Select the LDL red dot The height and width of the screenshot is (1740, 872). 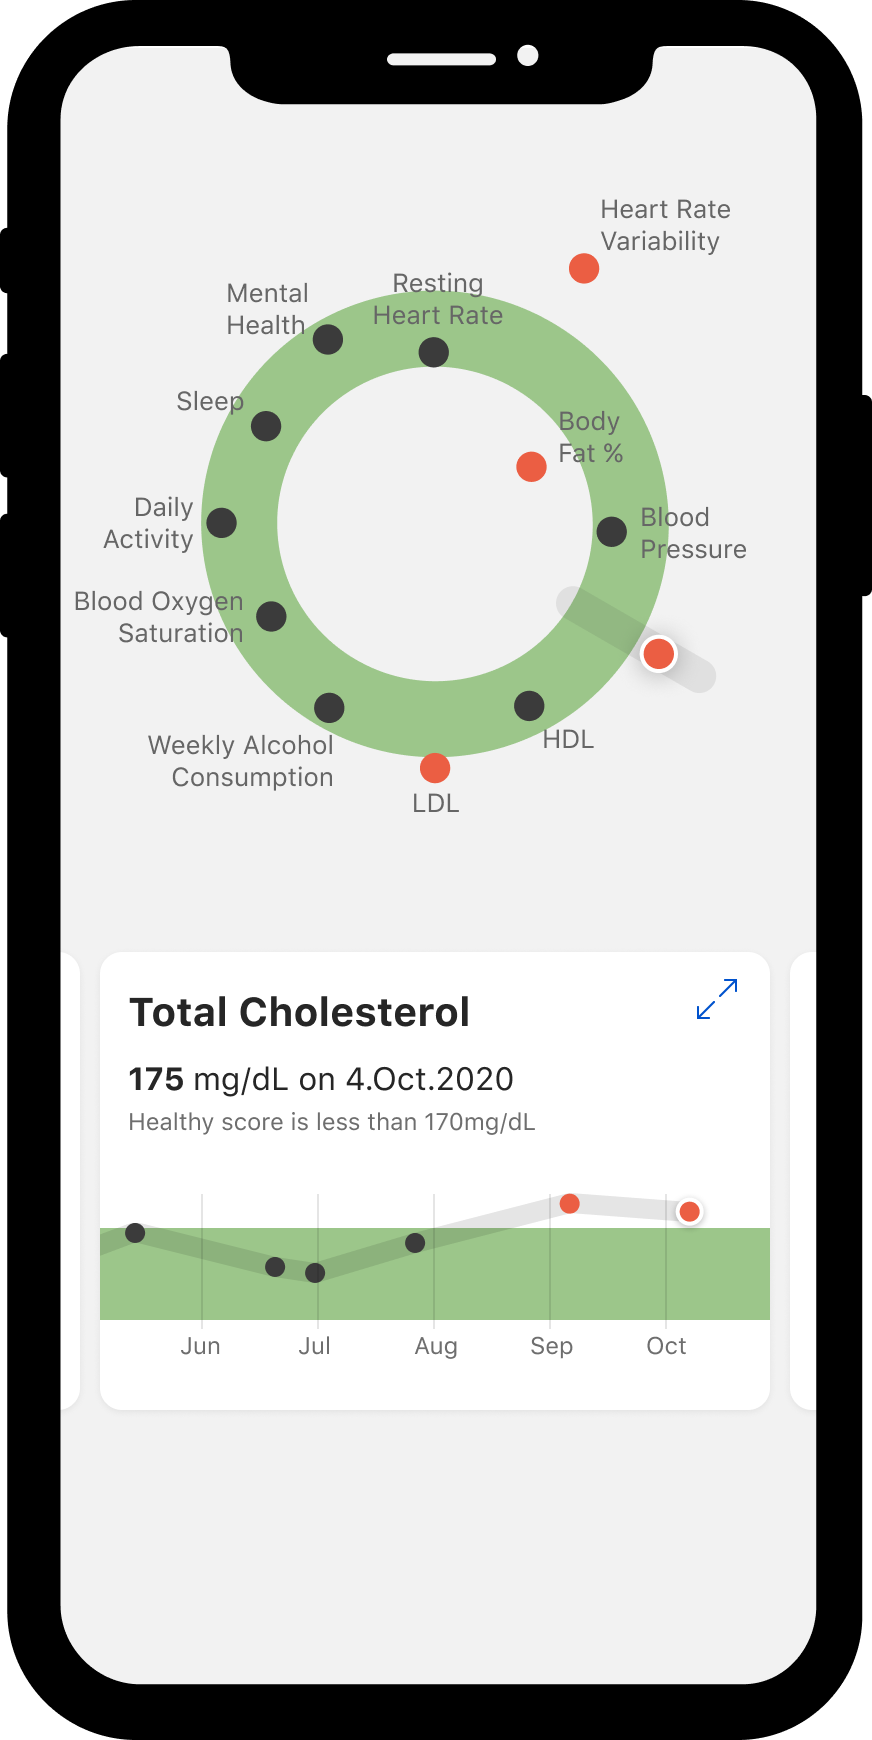(x=435, y=768)
